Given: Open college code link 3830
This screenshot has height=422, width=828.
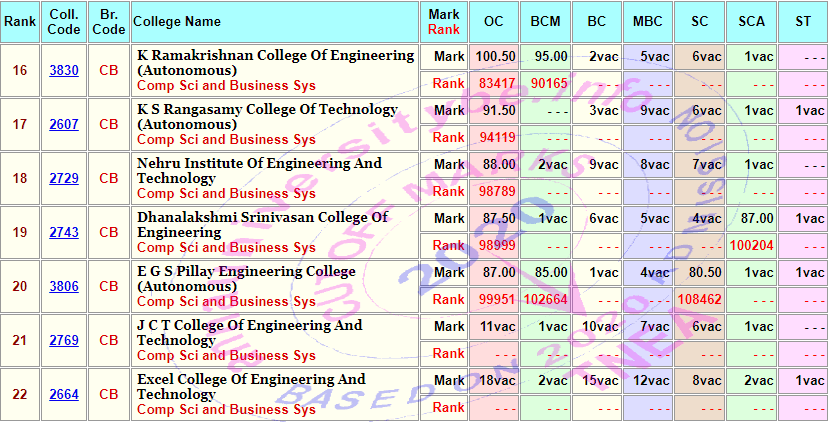Looking at the screenshot, I should point(64,70).
